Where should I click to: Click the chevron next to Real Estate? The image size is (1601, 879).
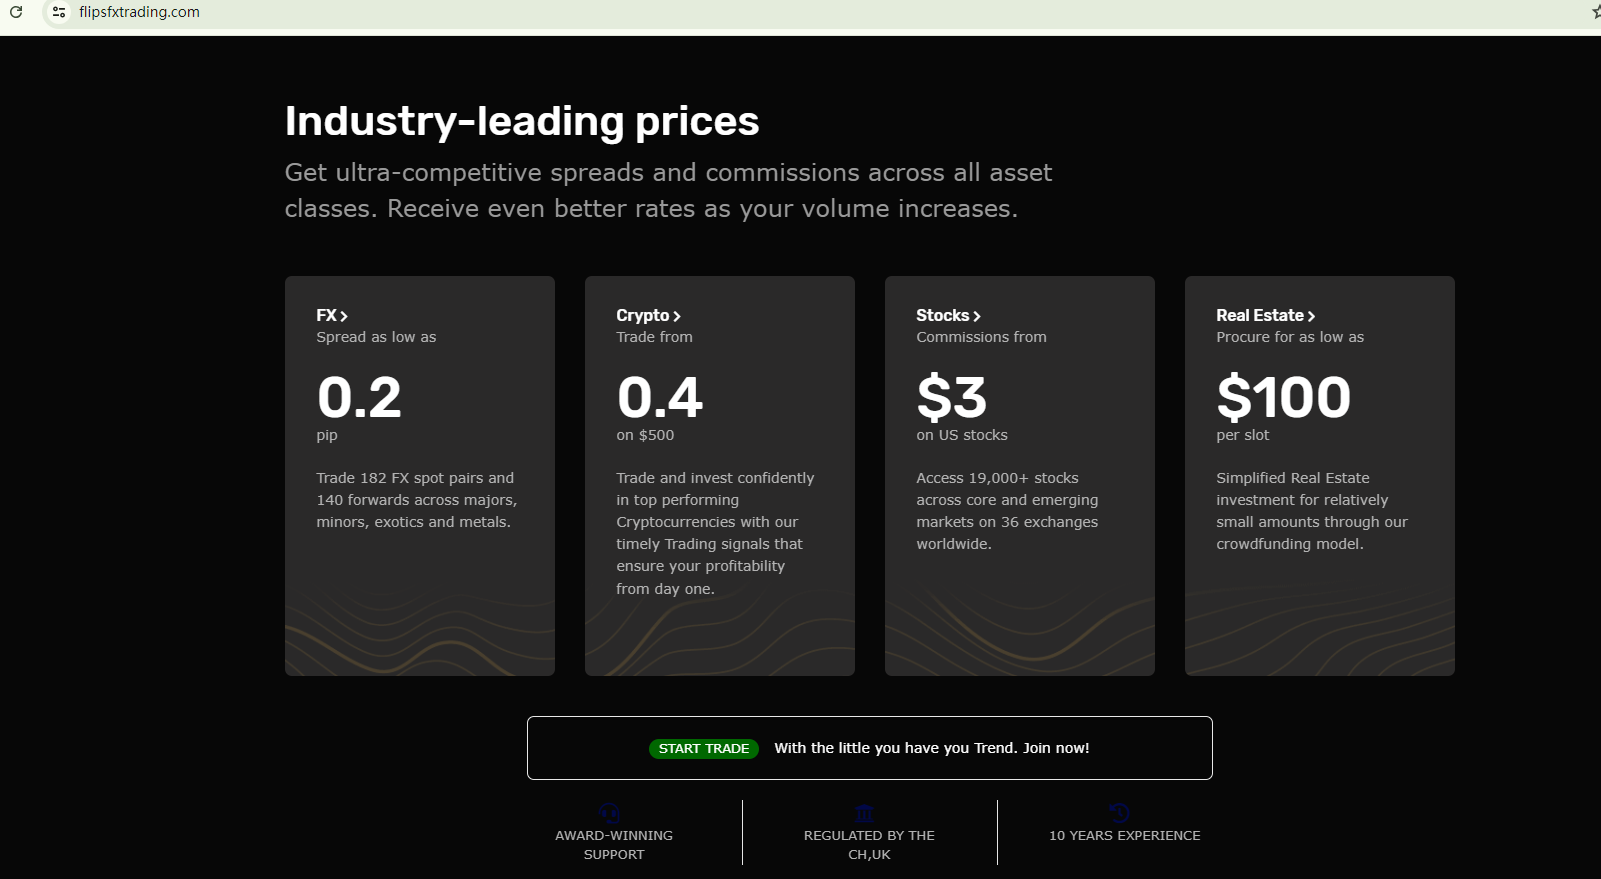point(1311,316)
